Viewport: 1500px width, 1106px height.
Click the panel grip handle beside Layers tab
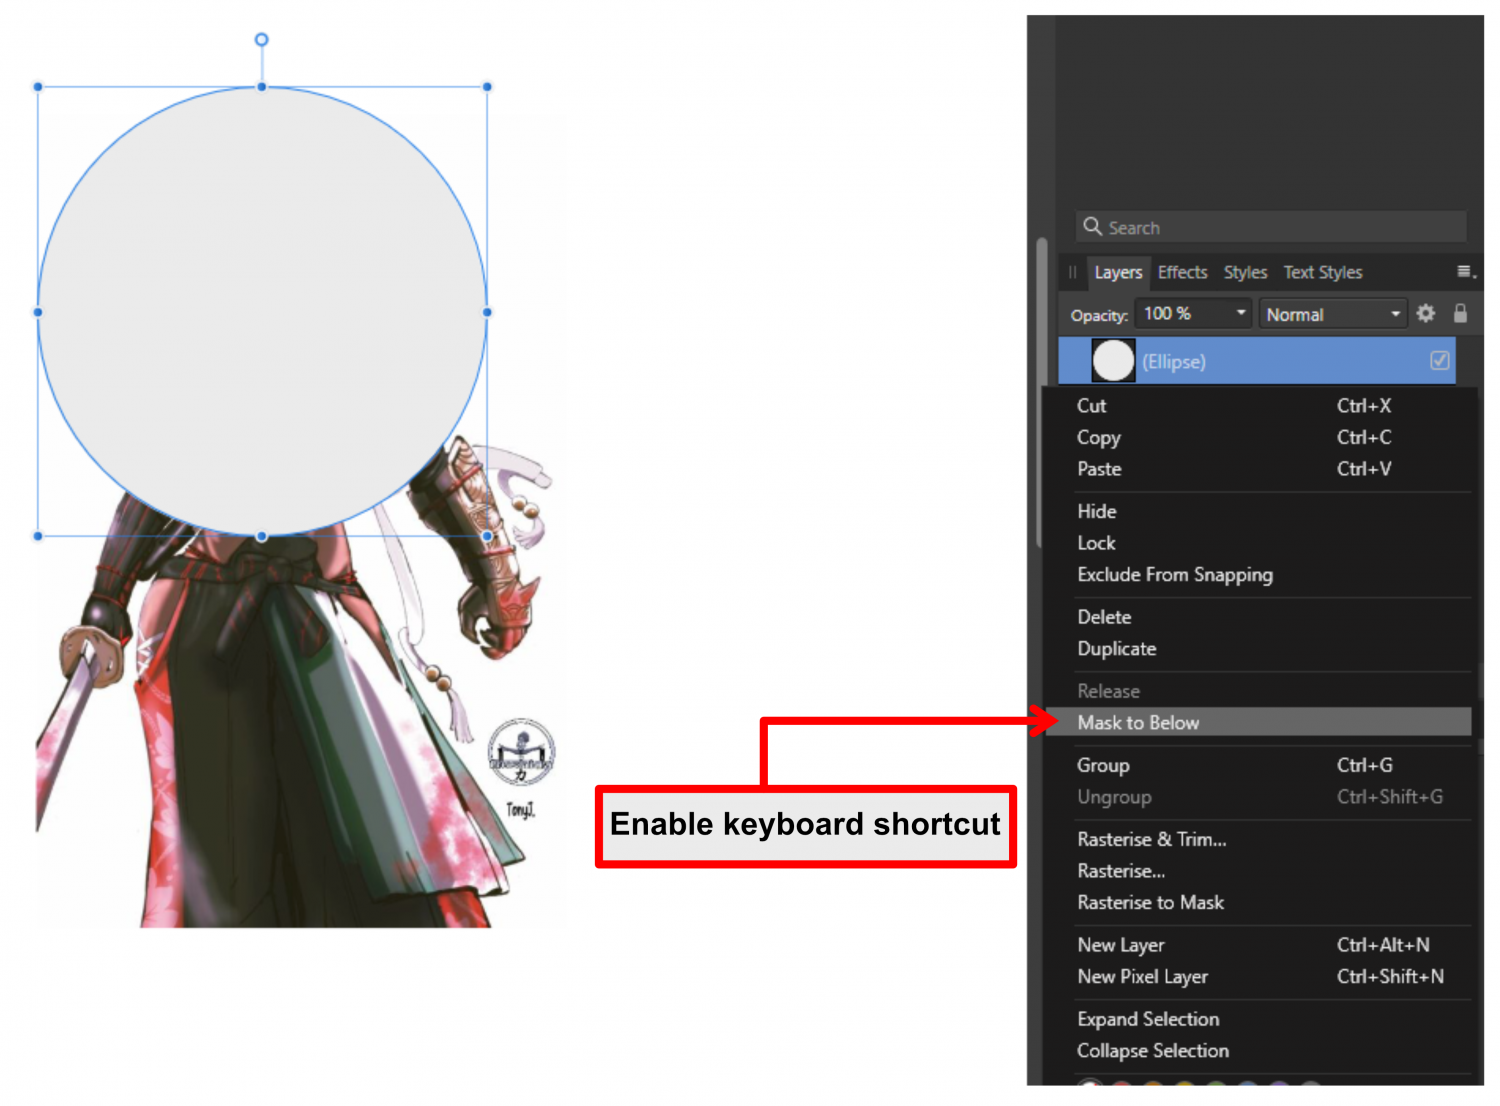point(1072,272)
